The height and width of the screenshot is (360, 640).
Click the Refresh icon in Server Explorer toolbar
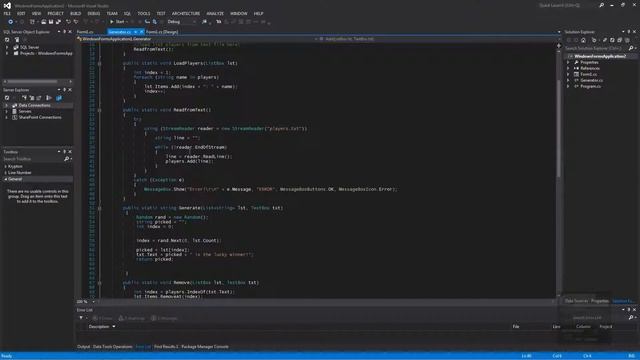point(7,98)
